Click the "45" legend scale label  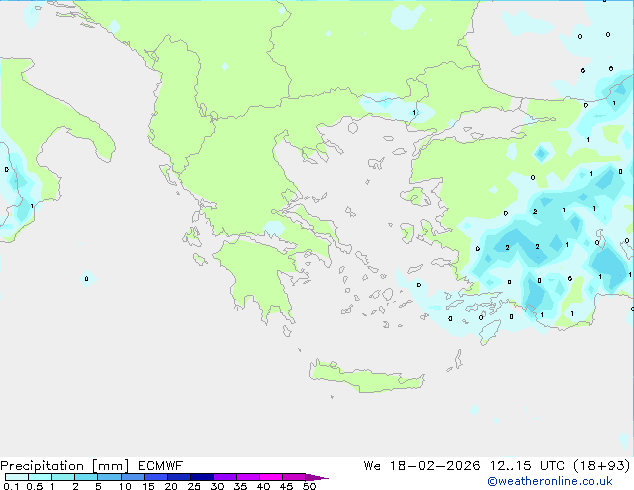pos(286,486)
